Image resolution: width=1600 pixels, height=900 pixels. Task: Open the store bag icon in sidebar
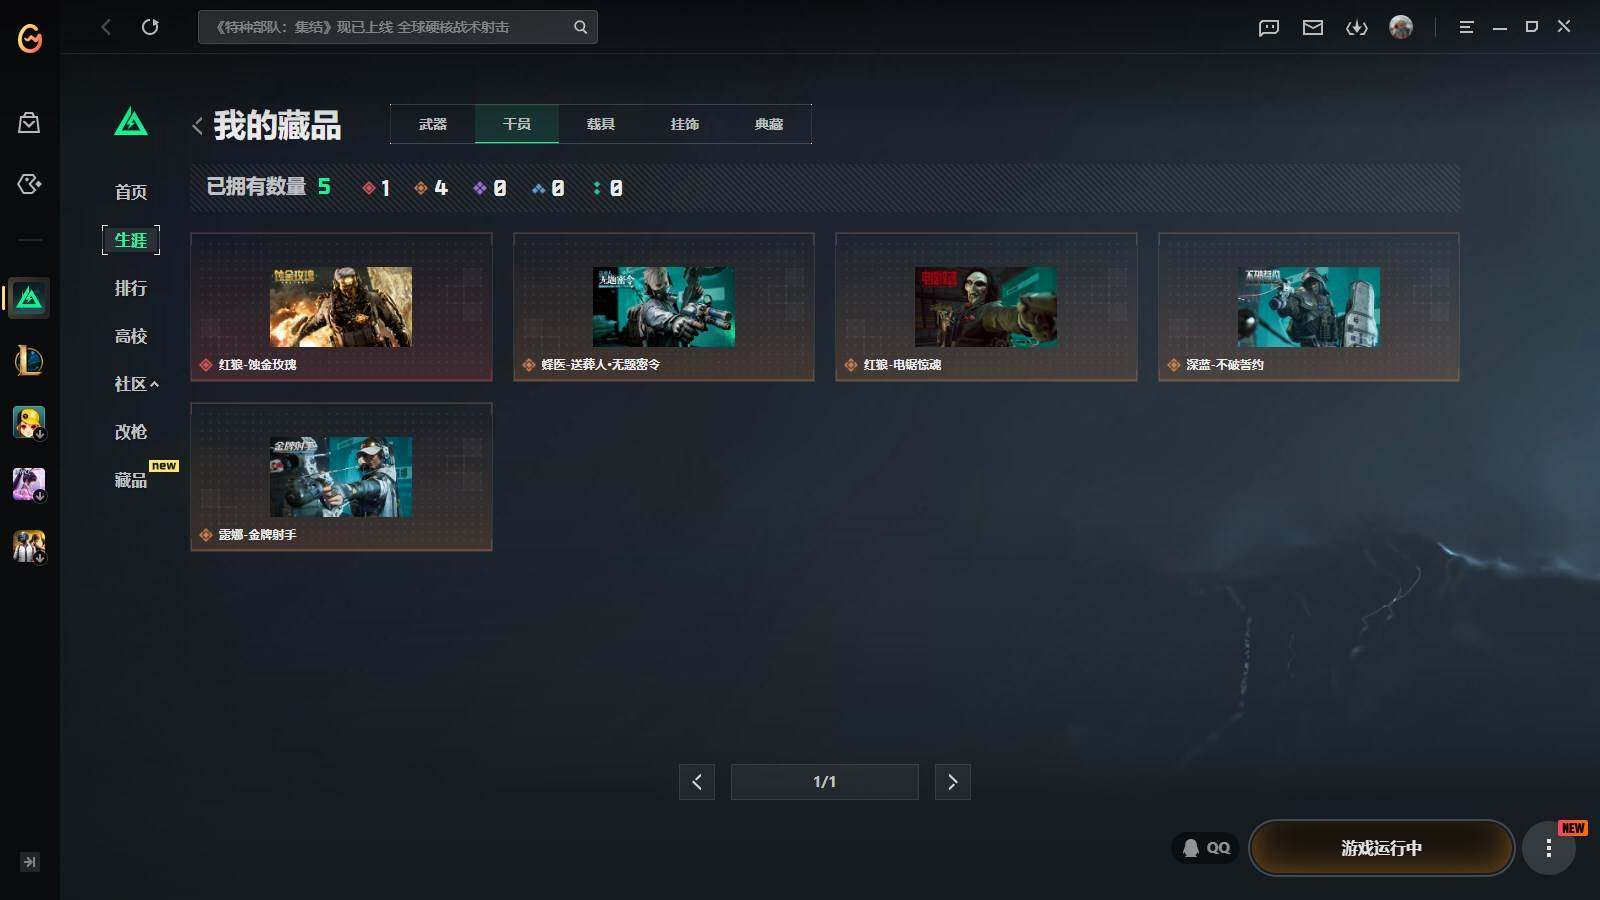(29, 123)
